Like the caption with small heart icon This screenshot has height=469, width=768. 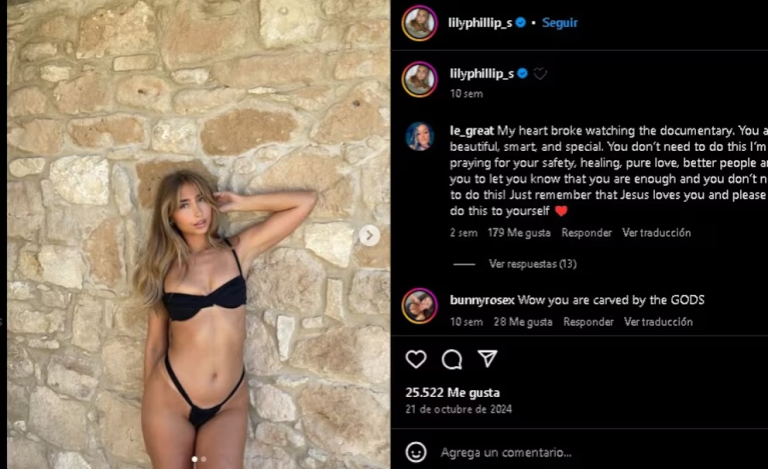coord(540,74)
